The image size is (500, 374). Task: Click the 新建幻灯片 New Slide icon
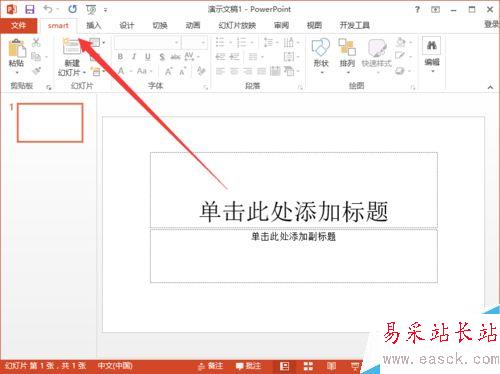pyautogui.click(x=72, y=47)
